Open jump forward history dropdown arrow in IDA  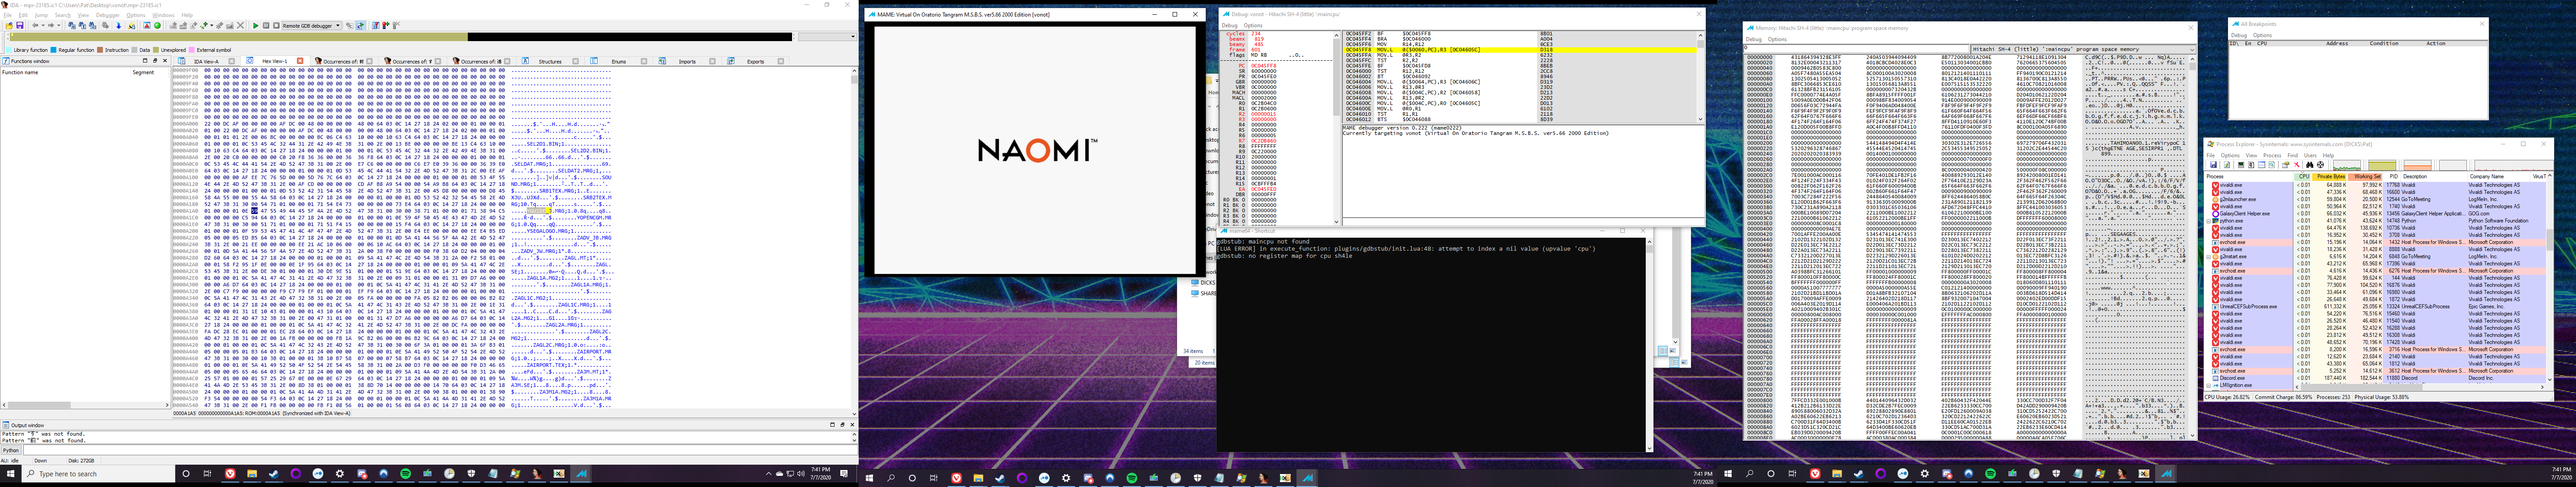coord(59,25)
